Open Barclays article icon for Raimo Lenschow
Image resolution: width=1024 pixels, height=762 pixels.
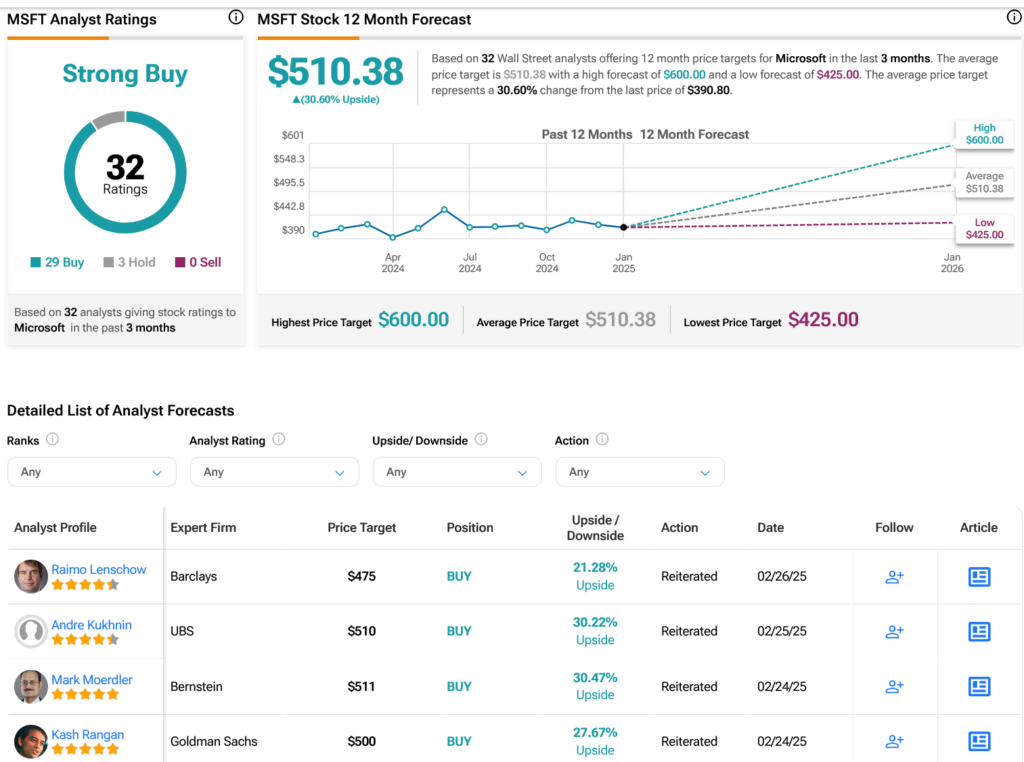979,577
